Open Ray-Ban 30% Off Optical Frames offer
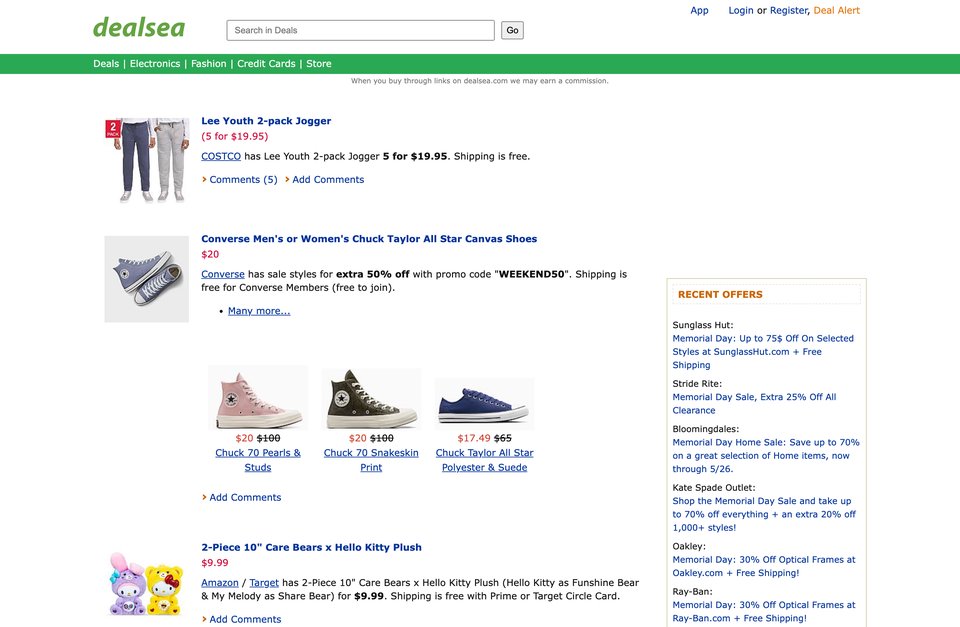This screenshot has height=627, width=960. pos(764,612)
